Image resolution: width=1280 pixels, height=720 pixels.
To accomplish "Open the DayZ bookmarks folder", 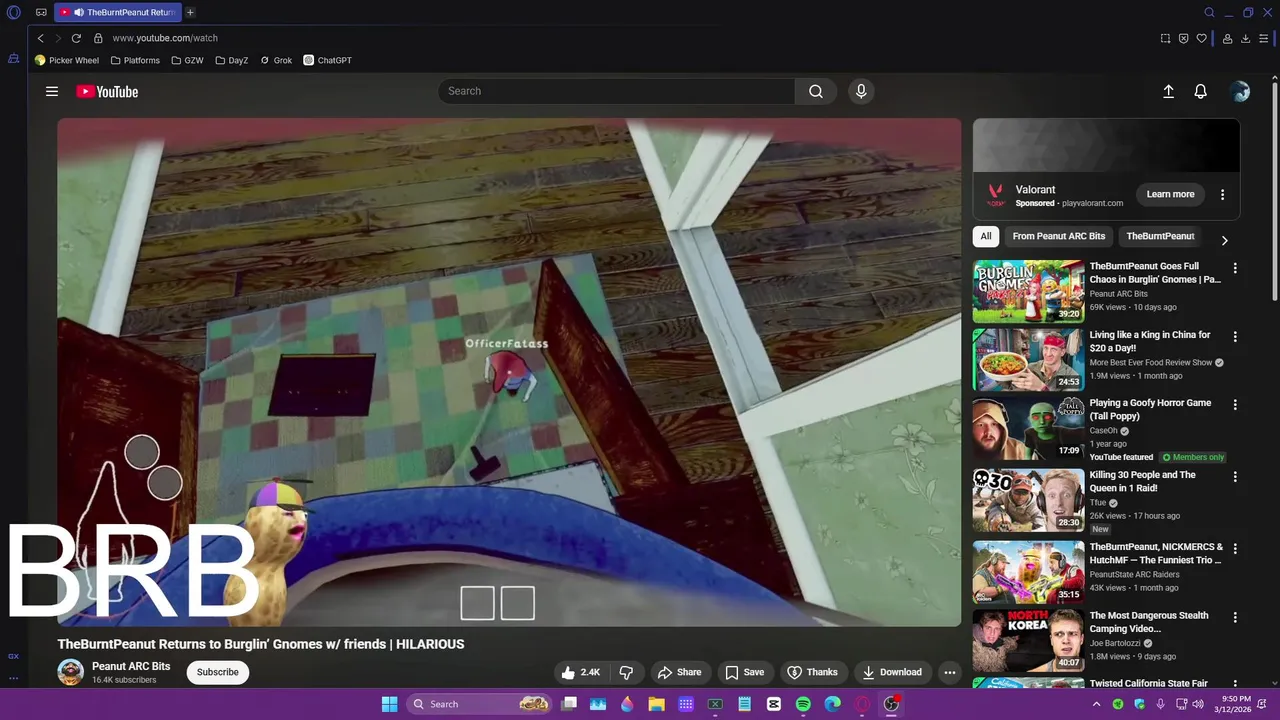I will click(231, 60).
